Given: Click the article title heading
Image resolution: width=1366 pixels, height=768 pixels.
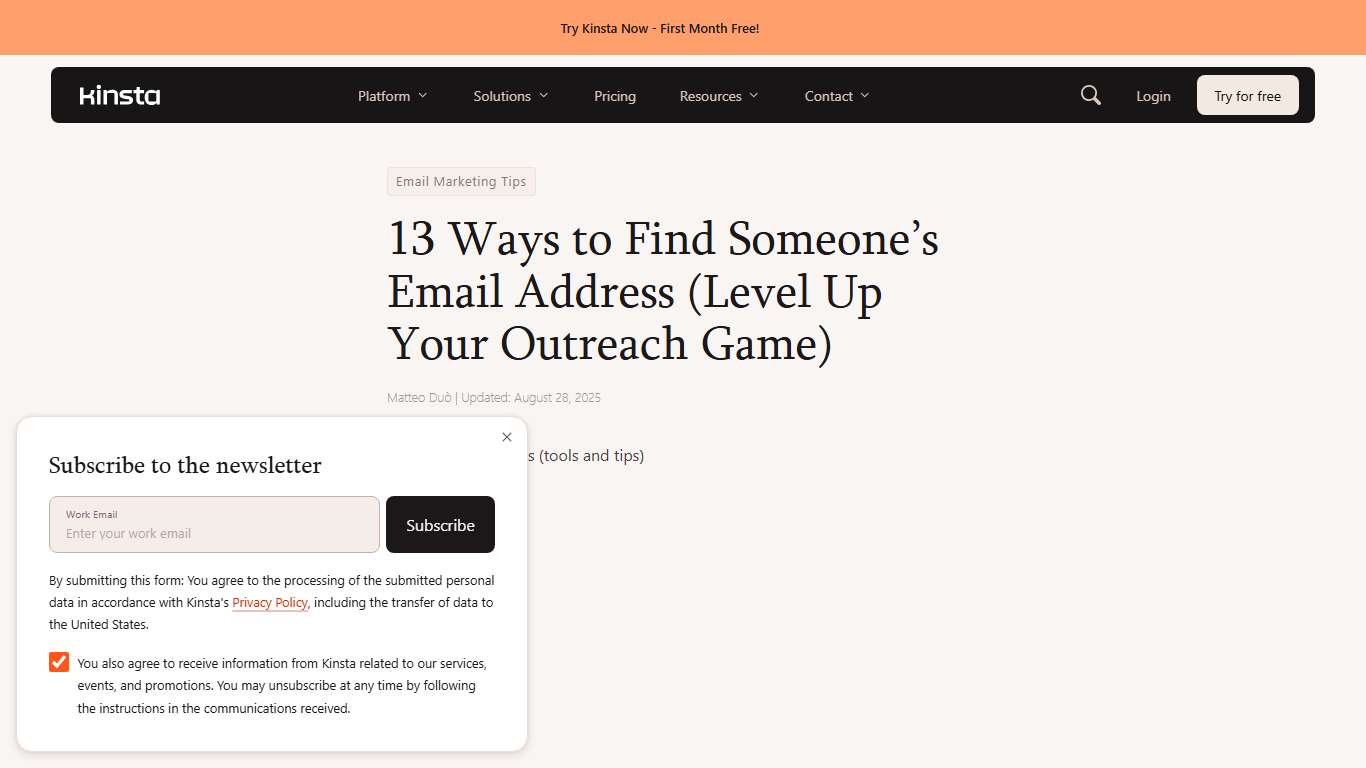Looking at the screenshot, I should tap(663, 291).
